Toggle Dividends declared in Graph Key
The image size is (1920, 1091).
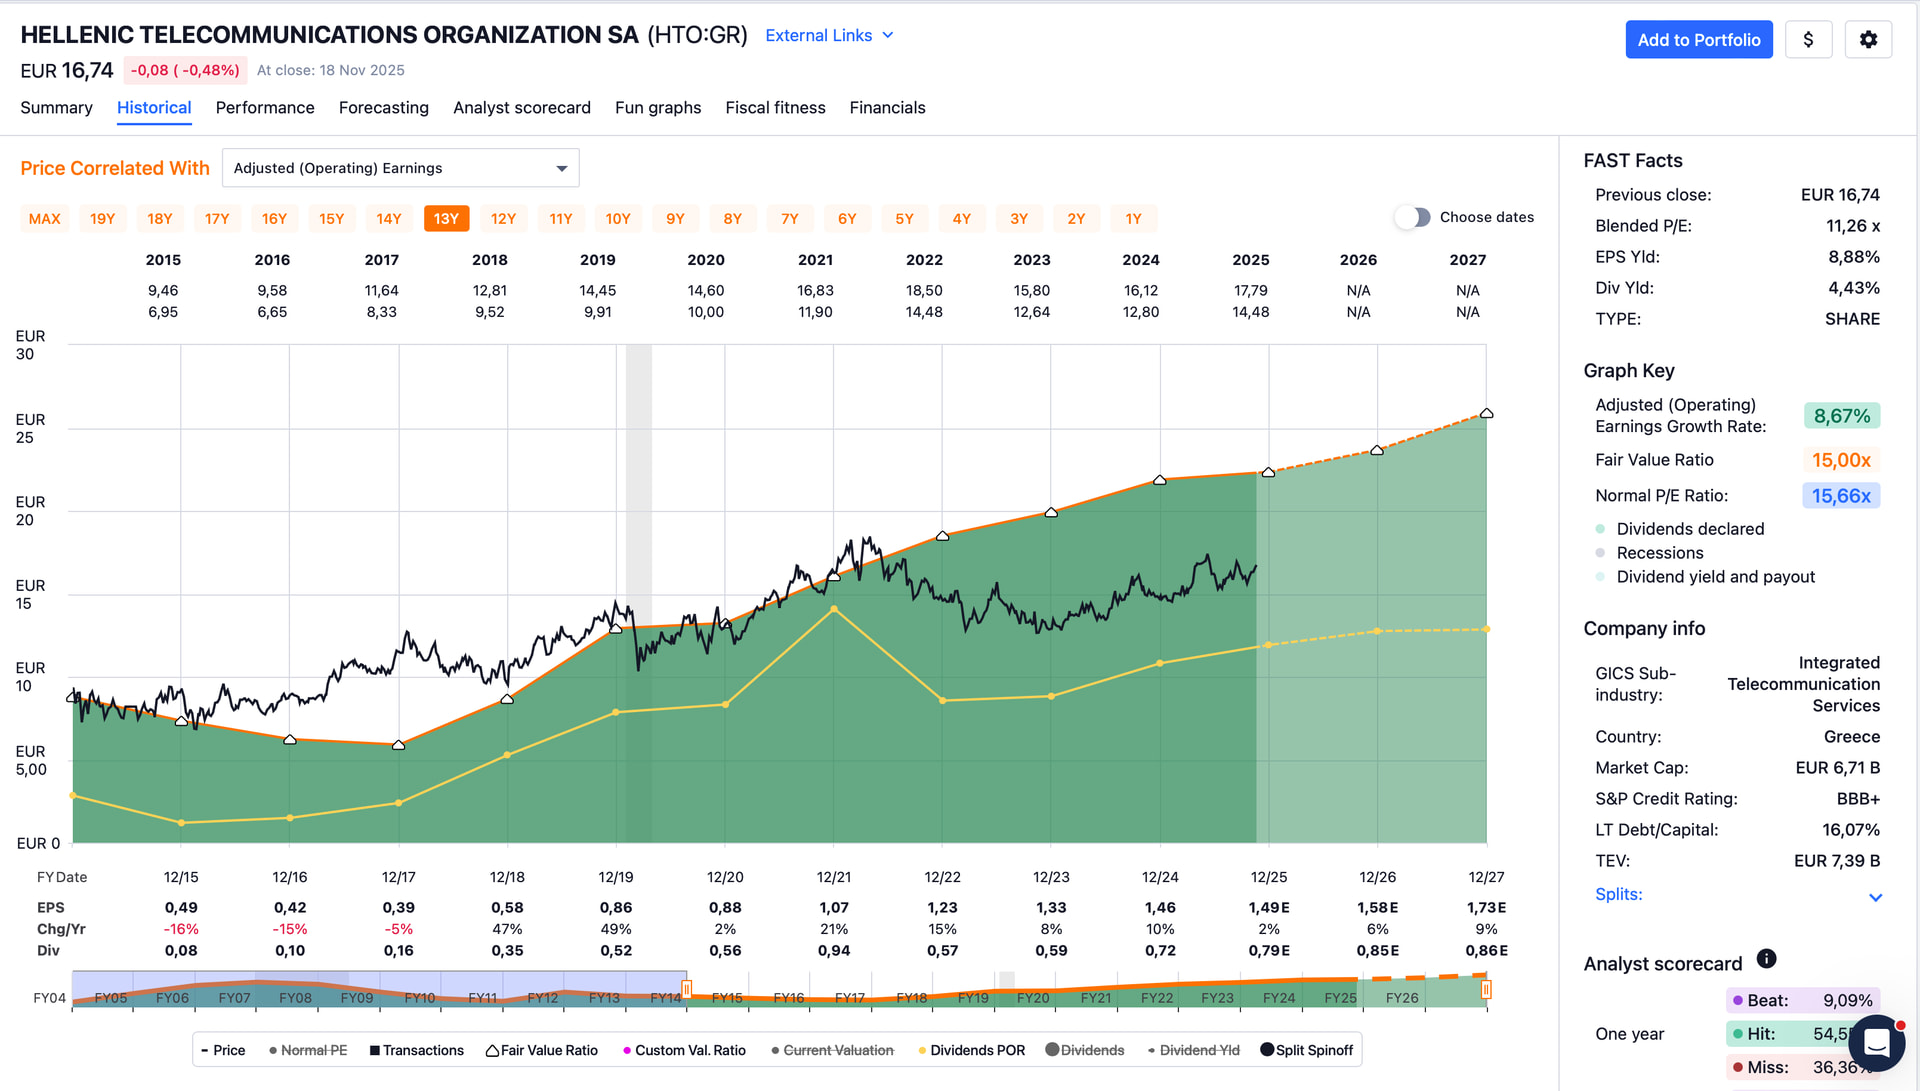pos(1600,529)
